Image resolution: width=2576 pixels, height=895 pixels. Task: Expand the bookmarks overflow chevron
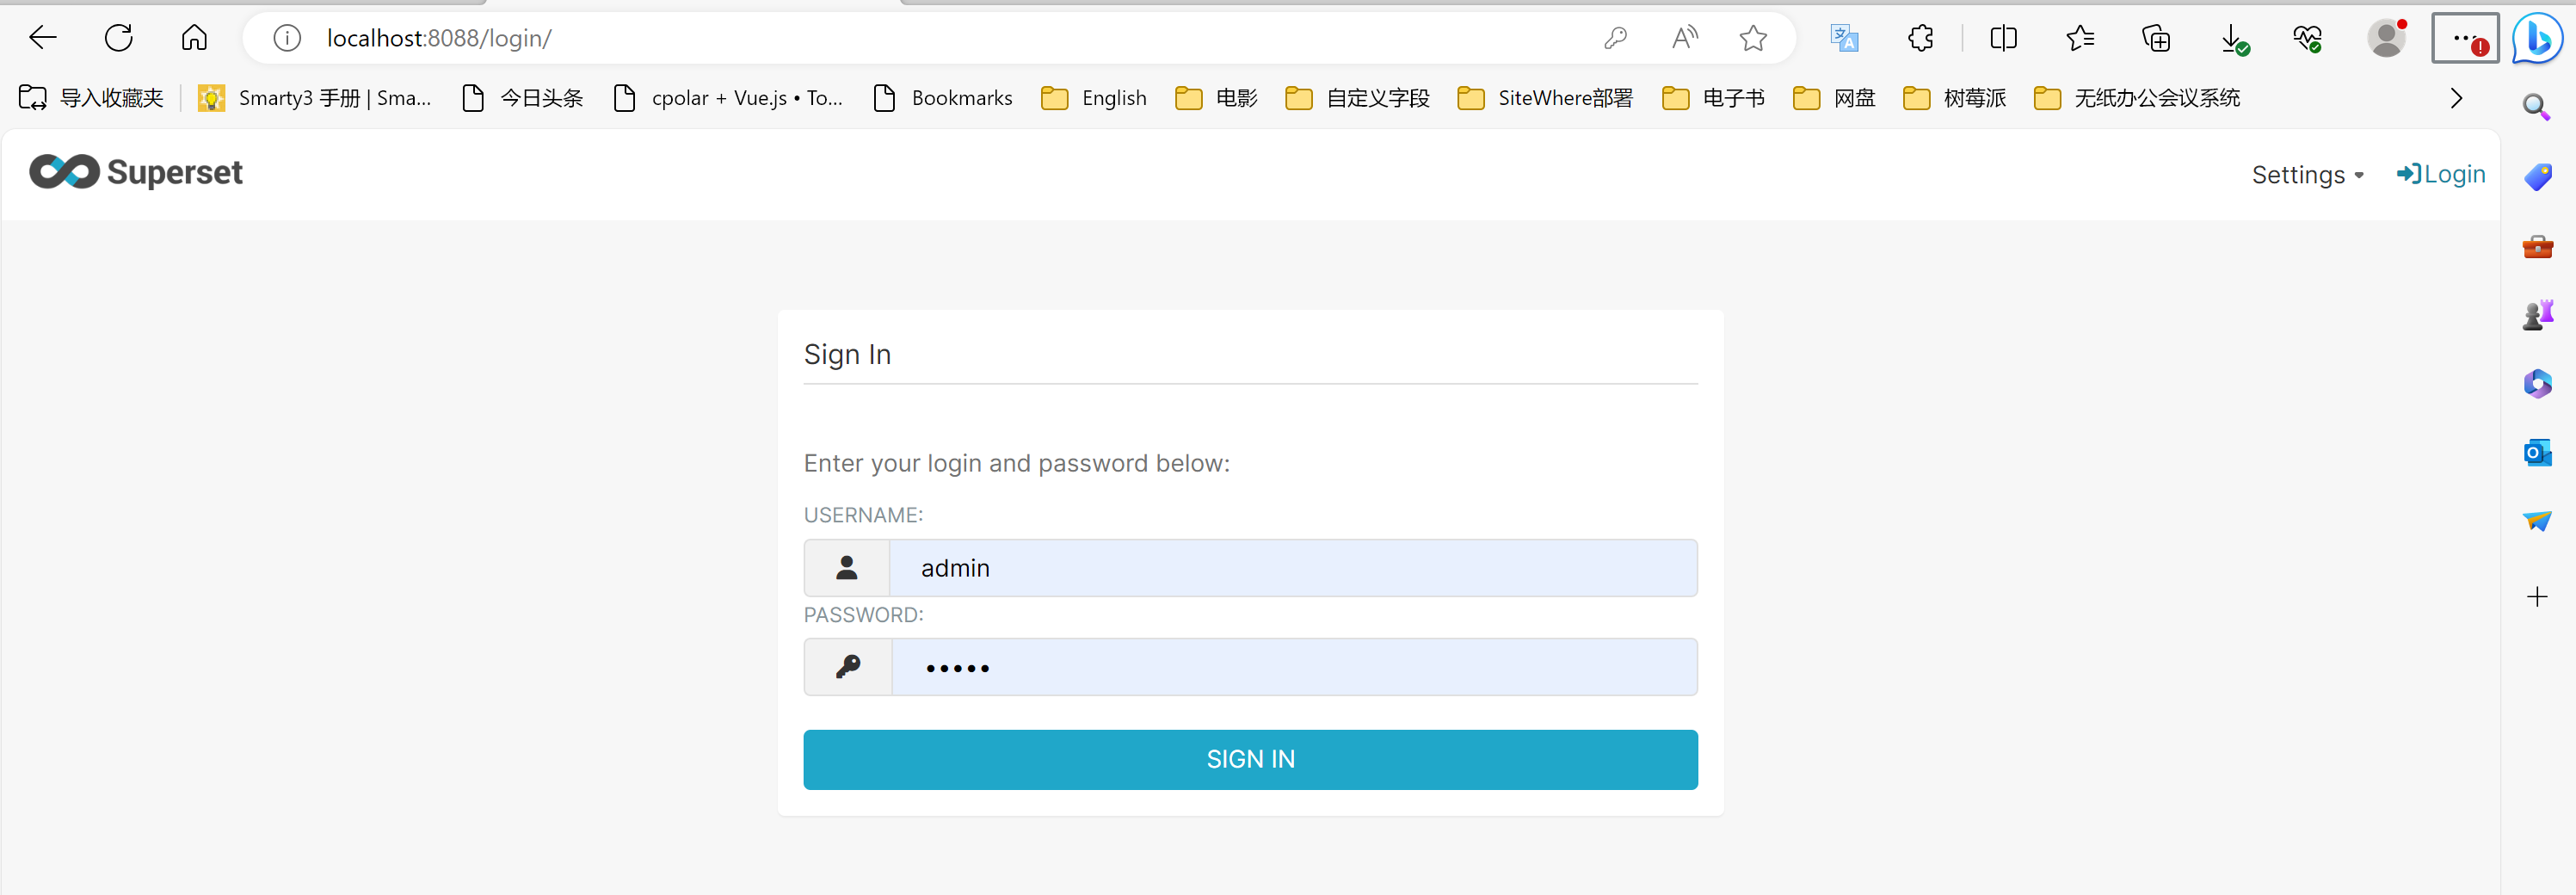2457,97
